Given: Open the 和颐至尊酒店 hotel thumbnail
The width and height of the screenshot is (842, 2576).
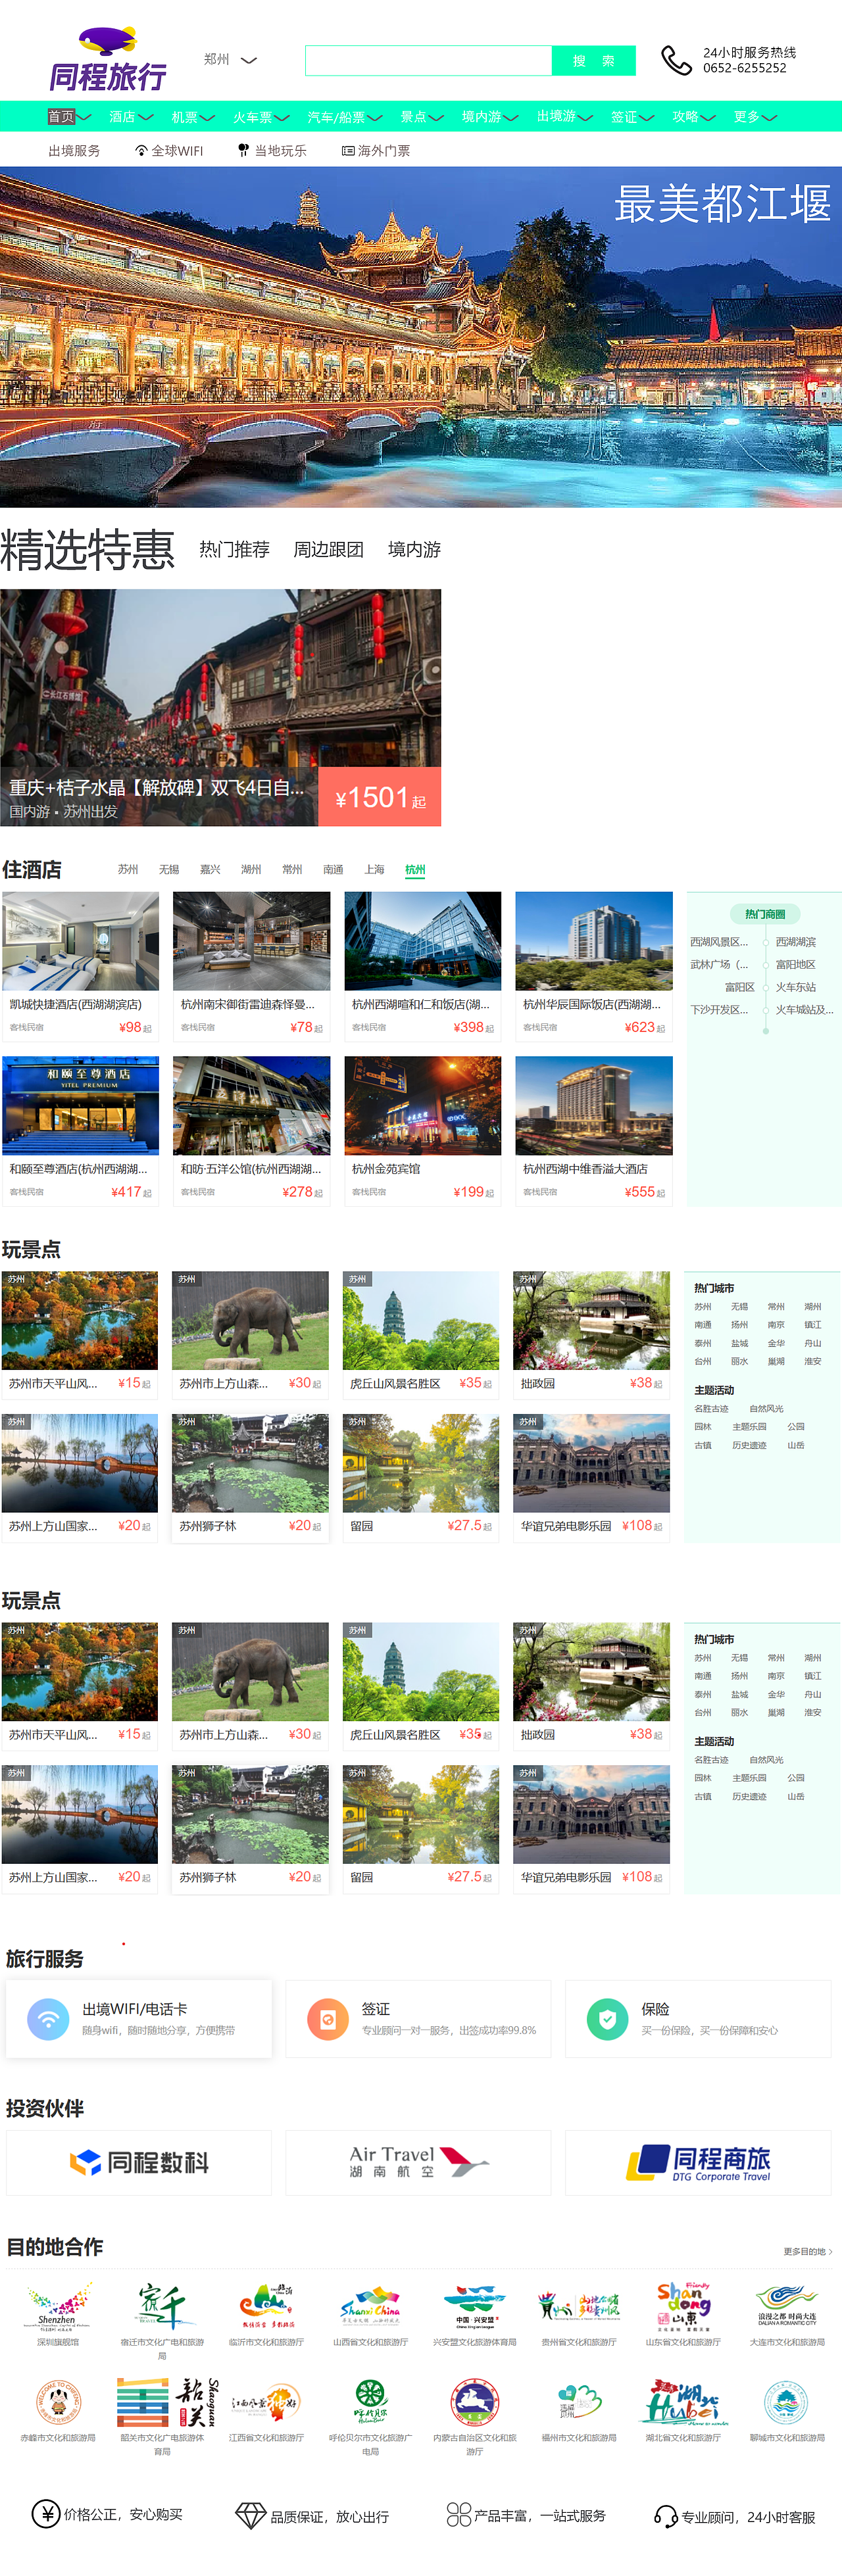Looking at the screenshot, I should tap(80, 1106).
